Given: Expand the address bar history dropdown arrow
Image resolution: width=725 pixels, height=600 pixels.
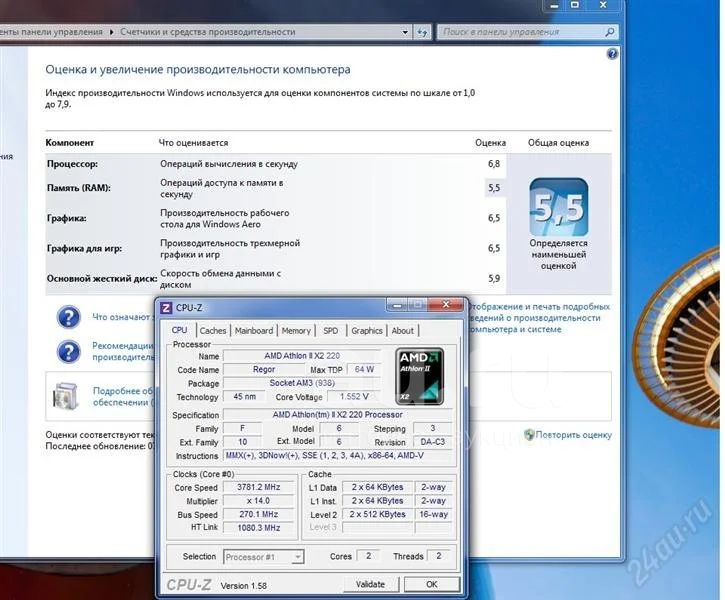Looking at the screenshot, I should (x=404, y=32).
